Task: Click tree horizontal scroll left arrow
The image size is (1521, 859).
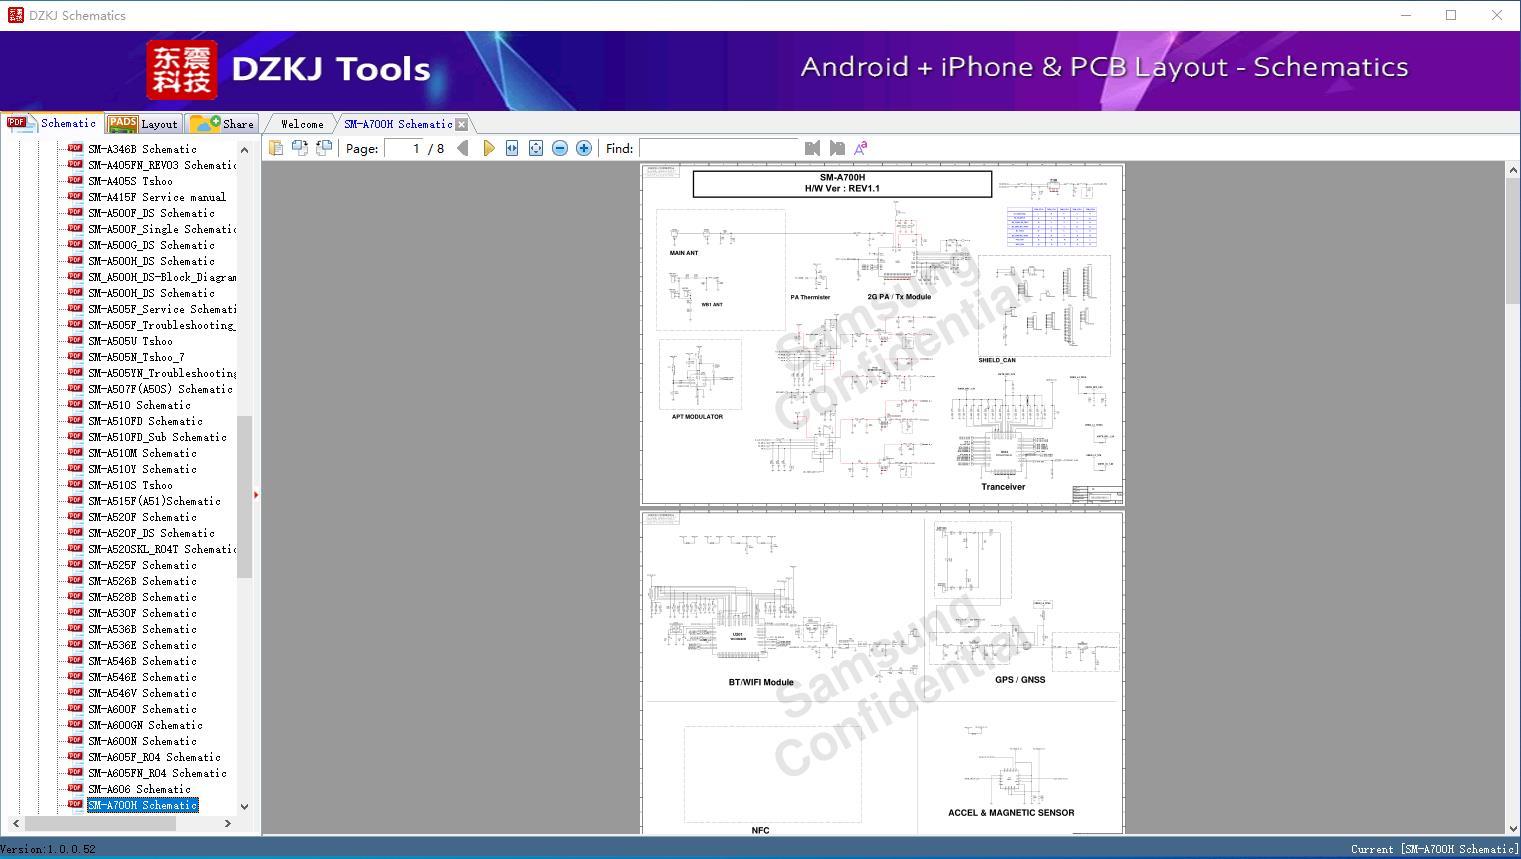Action: tap(15, 823)
